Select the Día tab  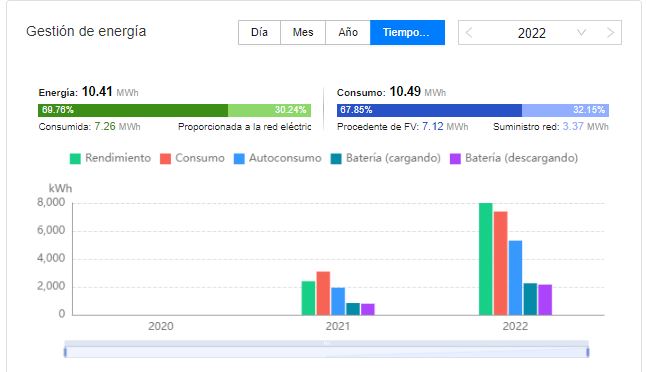[x=260, y=32]
